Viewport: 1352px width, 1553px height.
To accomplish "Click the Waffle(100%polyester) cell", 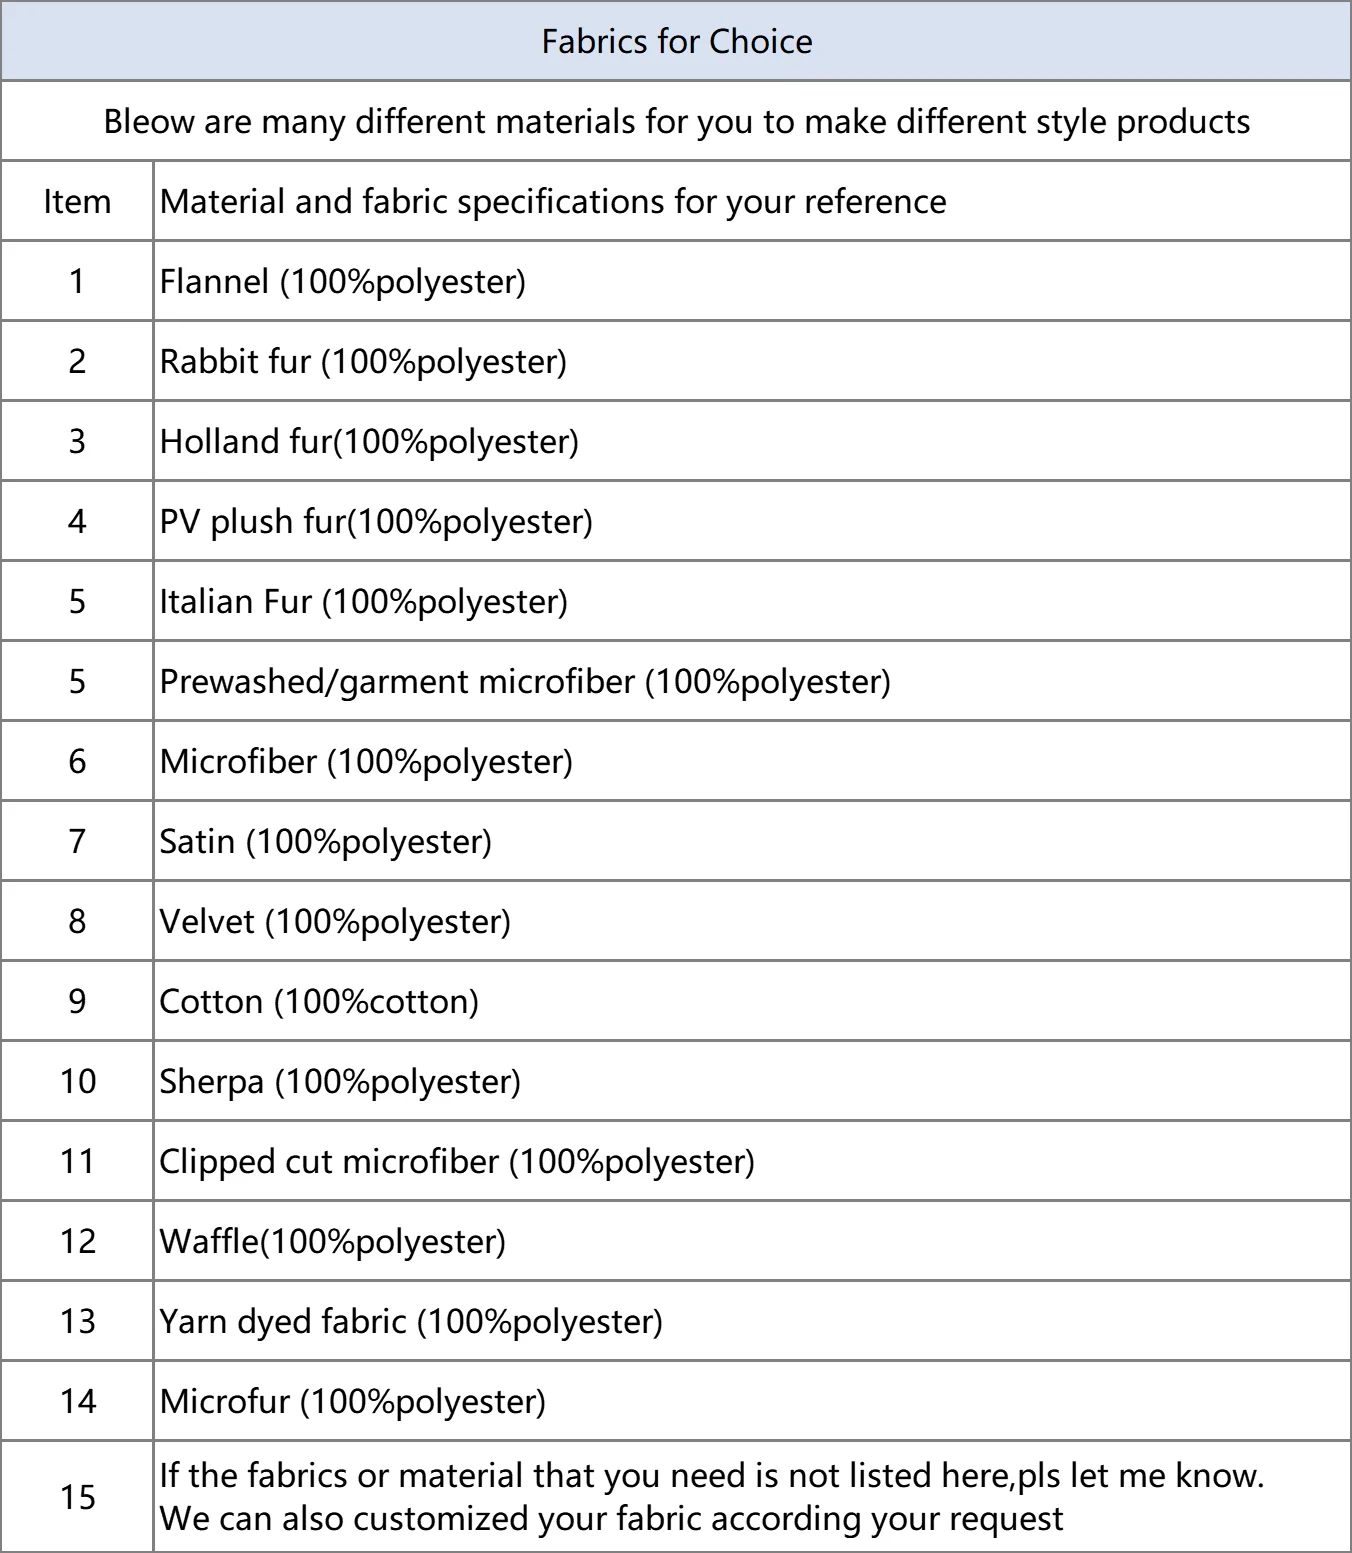I will point(333,1241).
